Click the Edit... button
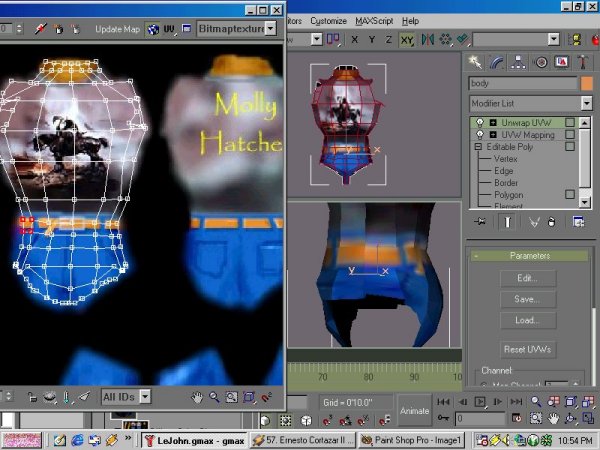This screenshot has height=450, width=600. pos(528,278)
